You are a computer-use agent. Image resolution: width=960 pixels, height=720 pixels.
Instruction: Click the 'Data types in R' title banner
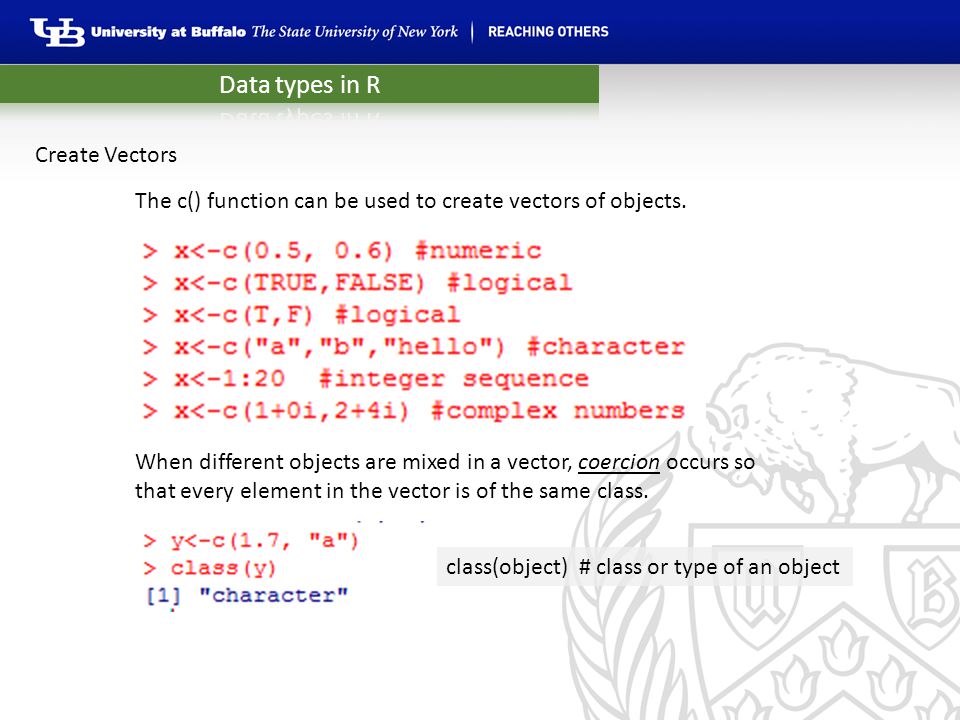pos(299,84)
